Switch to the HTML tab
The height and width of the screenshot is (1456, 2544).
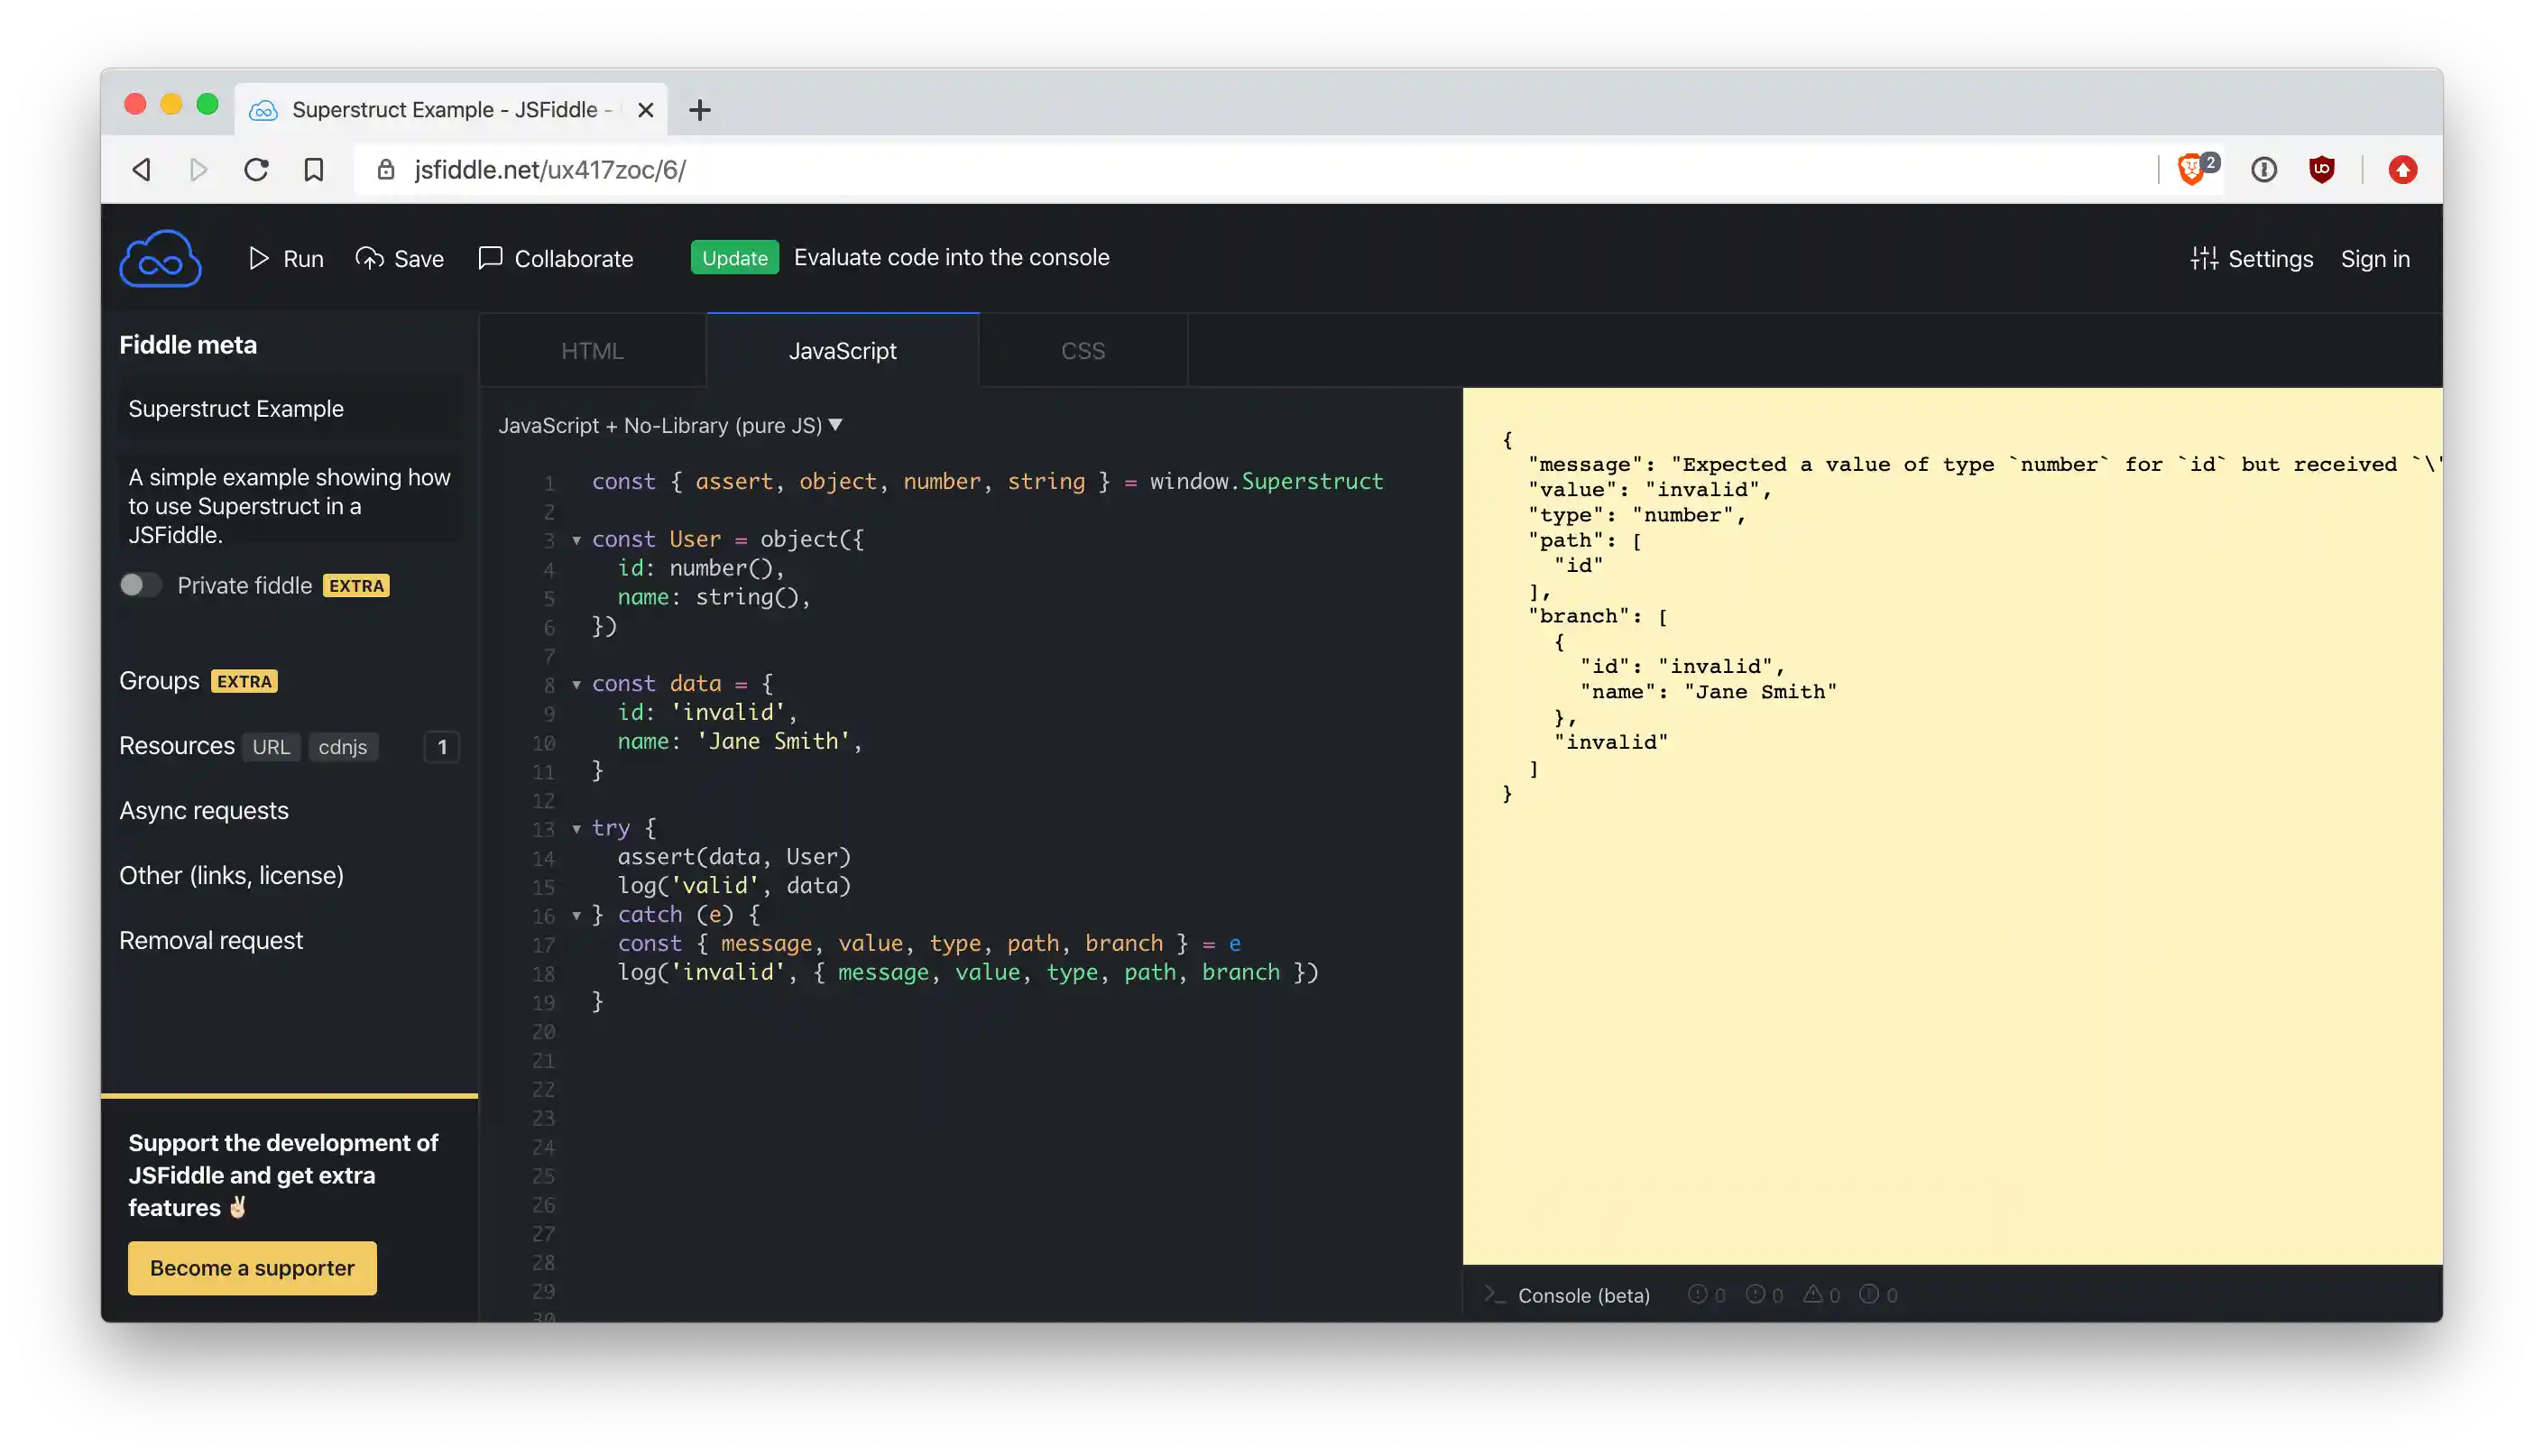pos(592,350)
